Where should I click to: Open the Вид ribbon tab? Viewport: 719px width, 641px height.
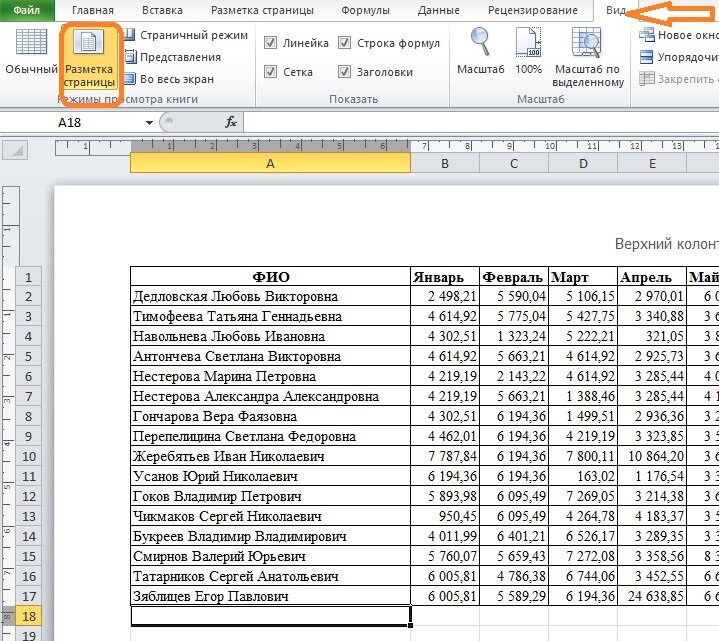[x=615, y=10]
